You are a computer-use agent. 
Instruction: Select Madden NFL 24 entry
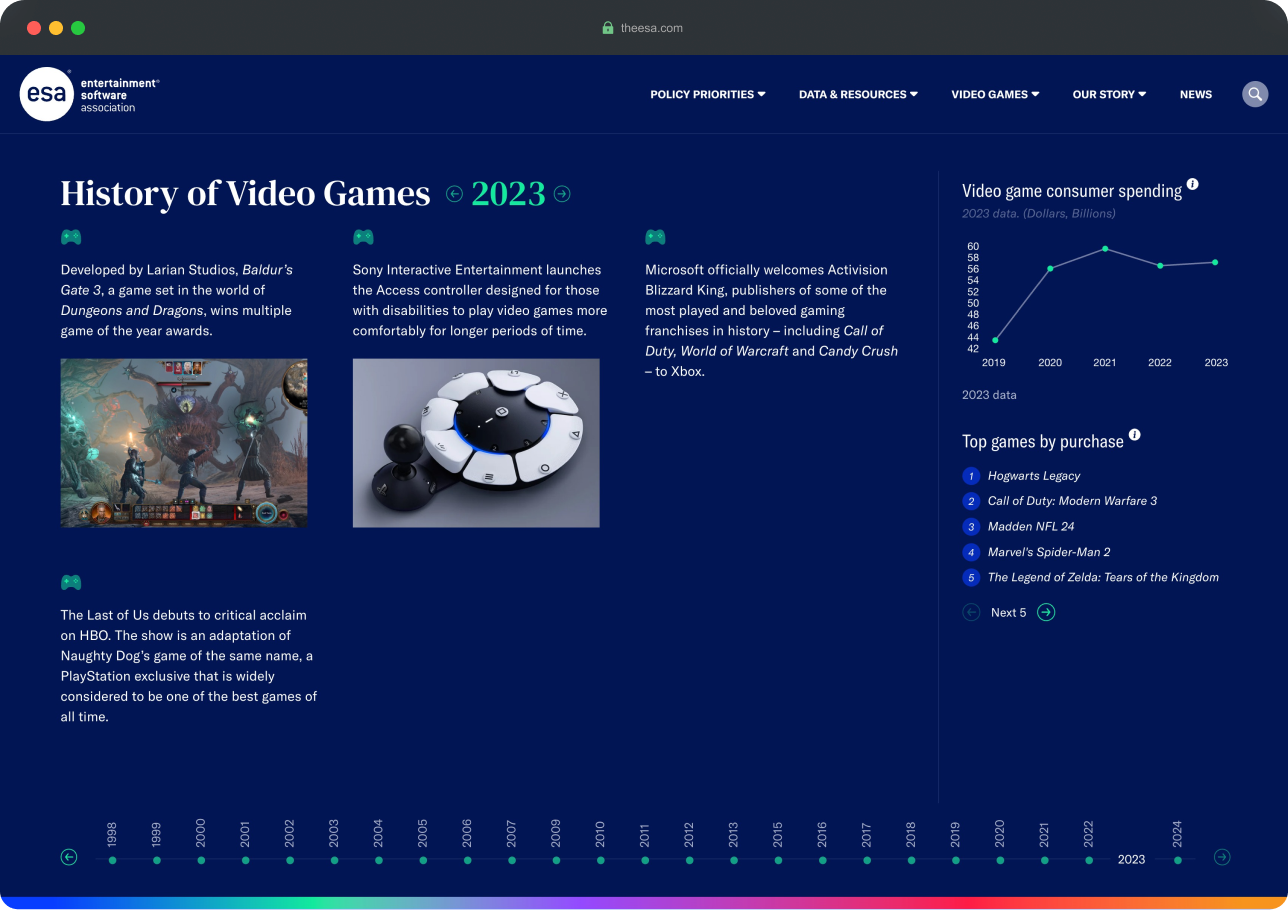click(1031, 527)
